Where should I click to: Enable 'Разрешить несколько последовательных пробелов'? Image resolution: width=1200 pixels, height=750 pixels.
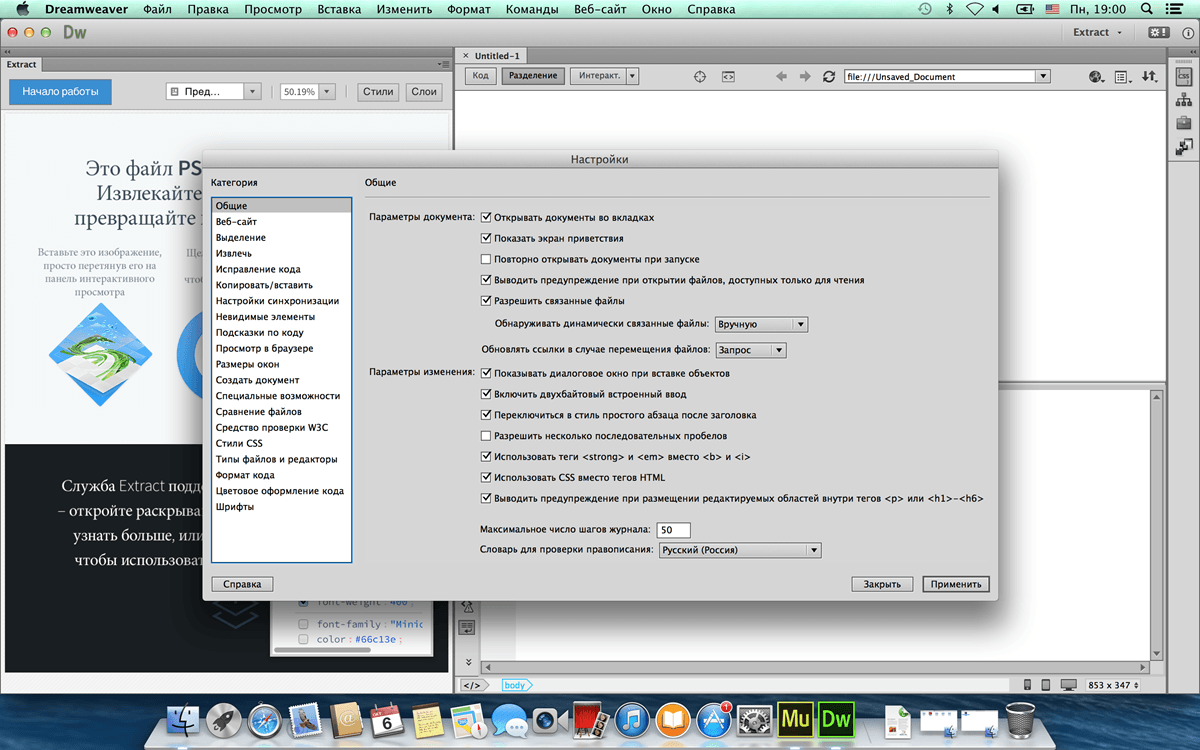486,436
